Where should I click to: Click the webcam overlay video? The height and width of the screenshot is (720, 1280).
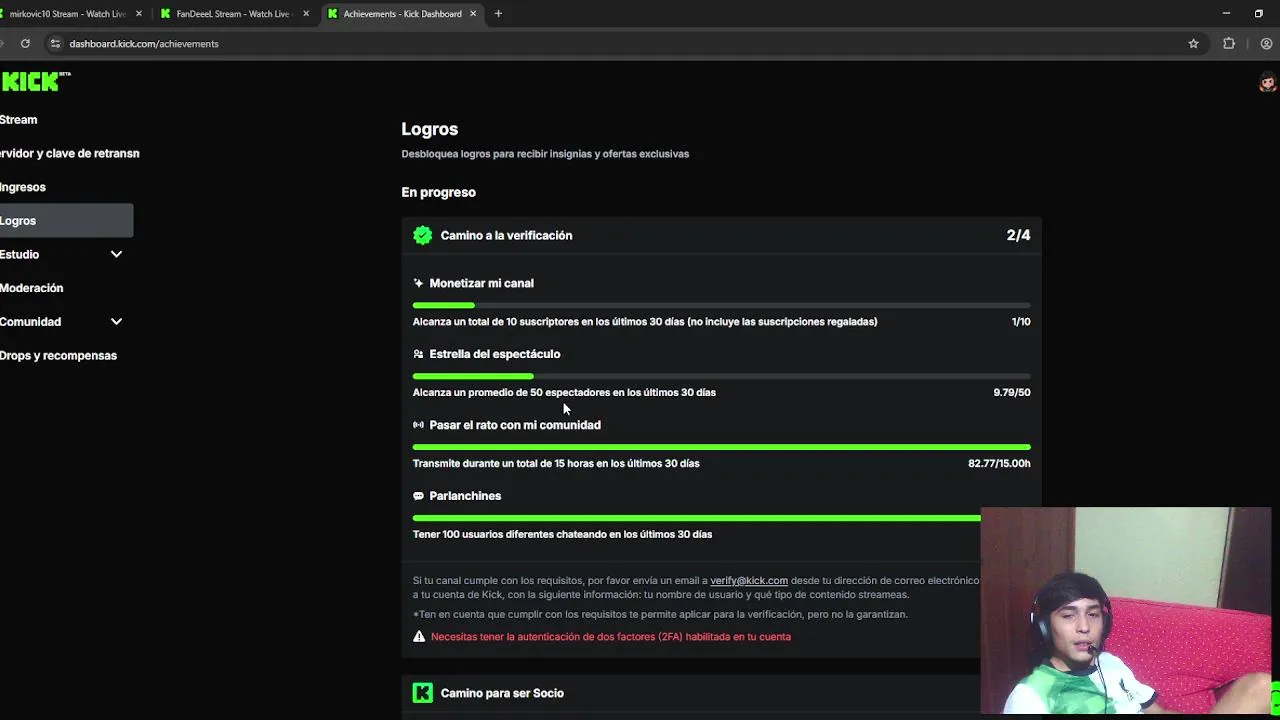pos(1126,610)
